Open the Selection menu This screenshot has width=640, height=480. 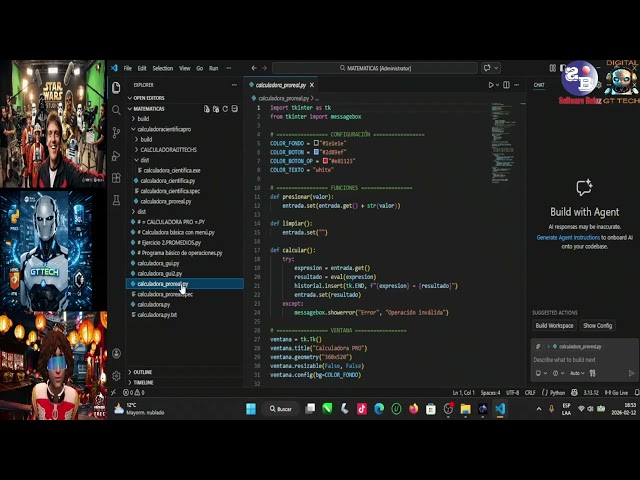coord(163,68)
